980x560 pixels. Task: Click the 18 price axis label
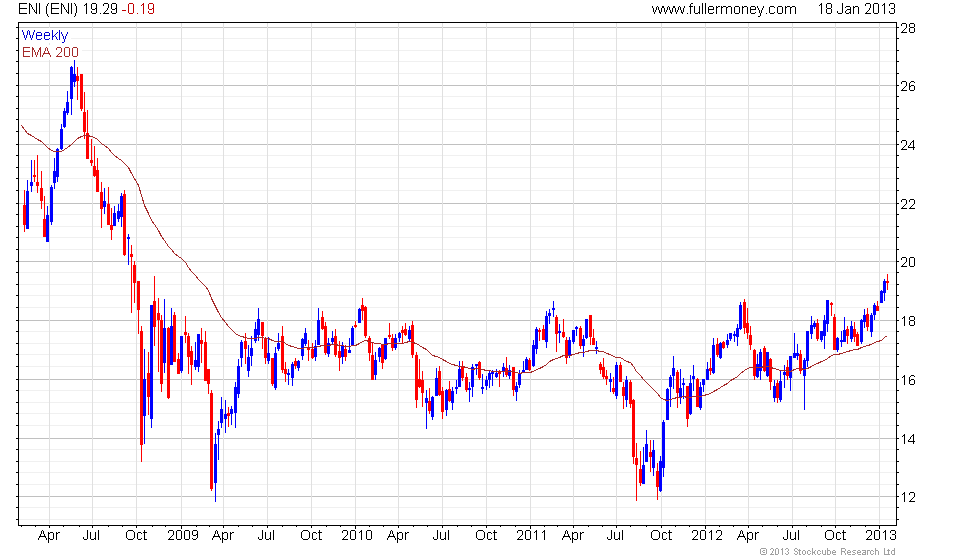point(908,321)
